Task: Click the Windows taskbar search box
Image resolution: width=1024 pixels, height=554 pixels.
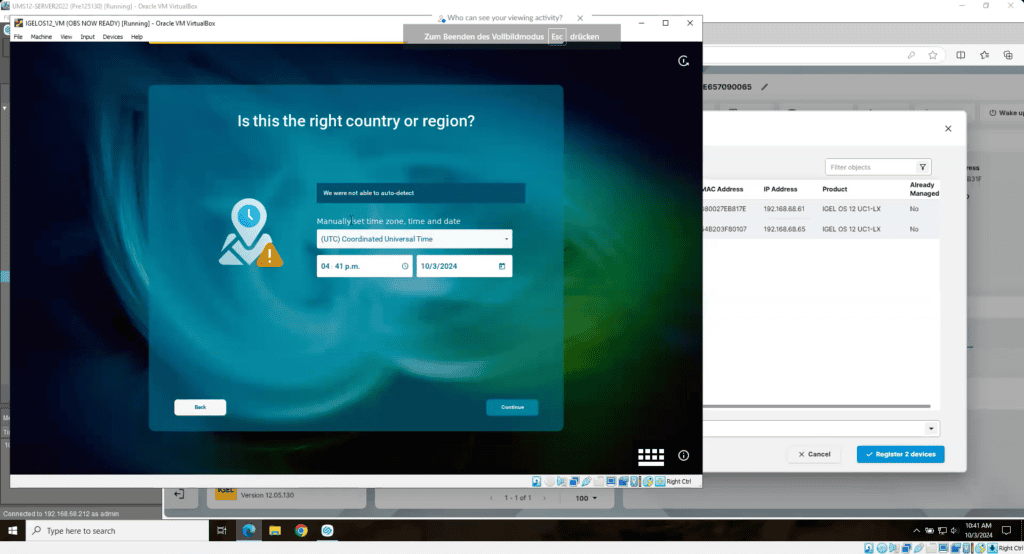Action: click(118, 530)
